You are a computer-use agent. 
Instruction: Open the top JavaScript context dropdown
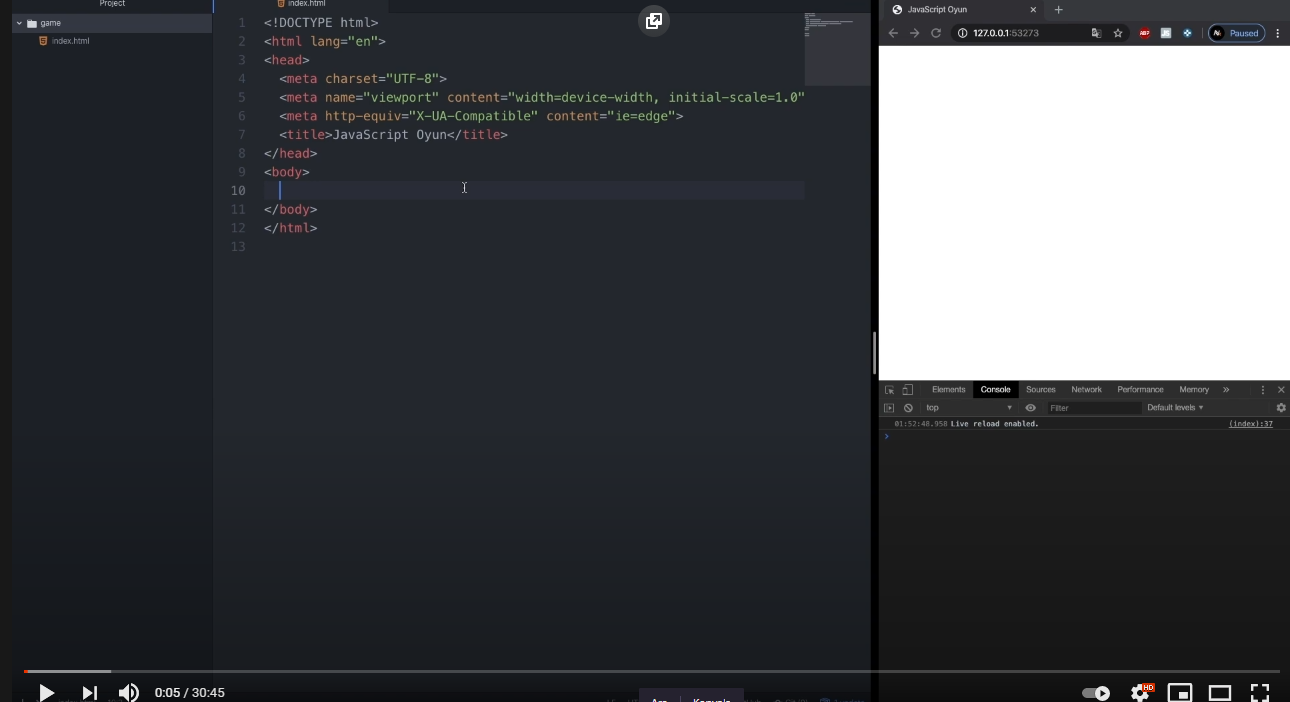(968, 407)
